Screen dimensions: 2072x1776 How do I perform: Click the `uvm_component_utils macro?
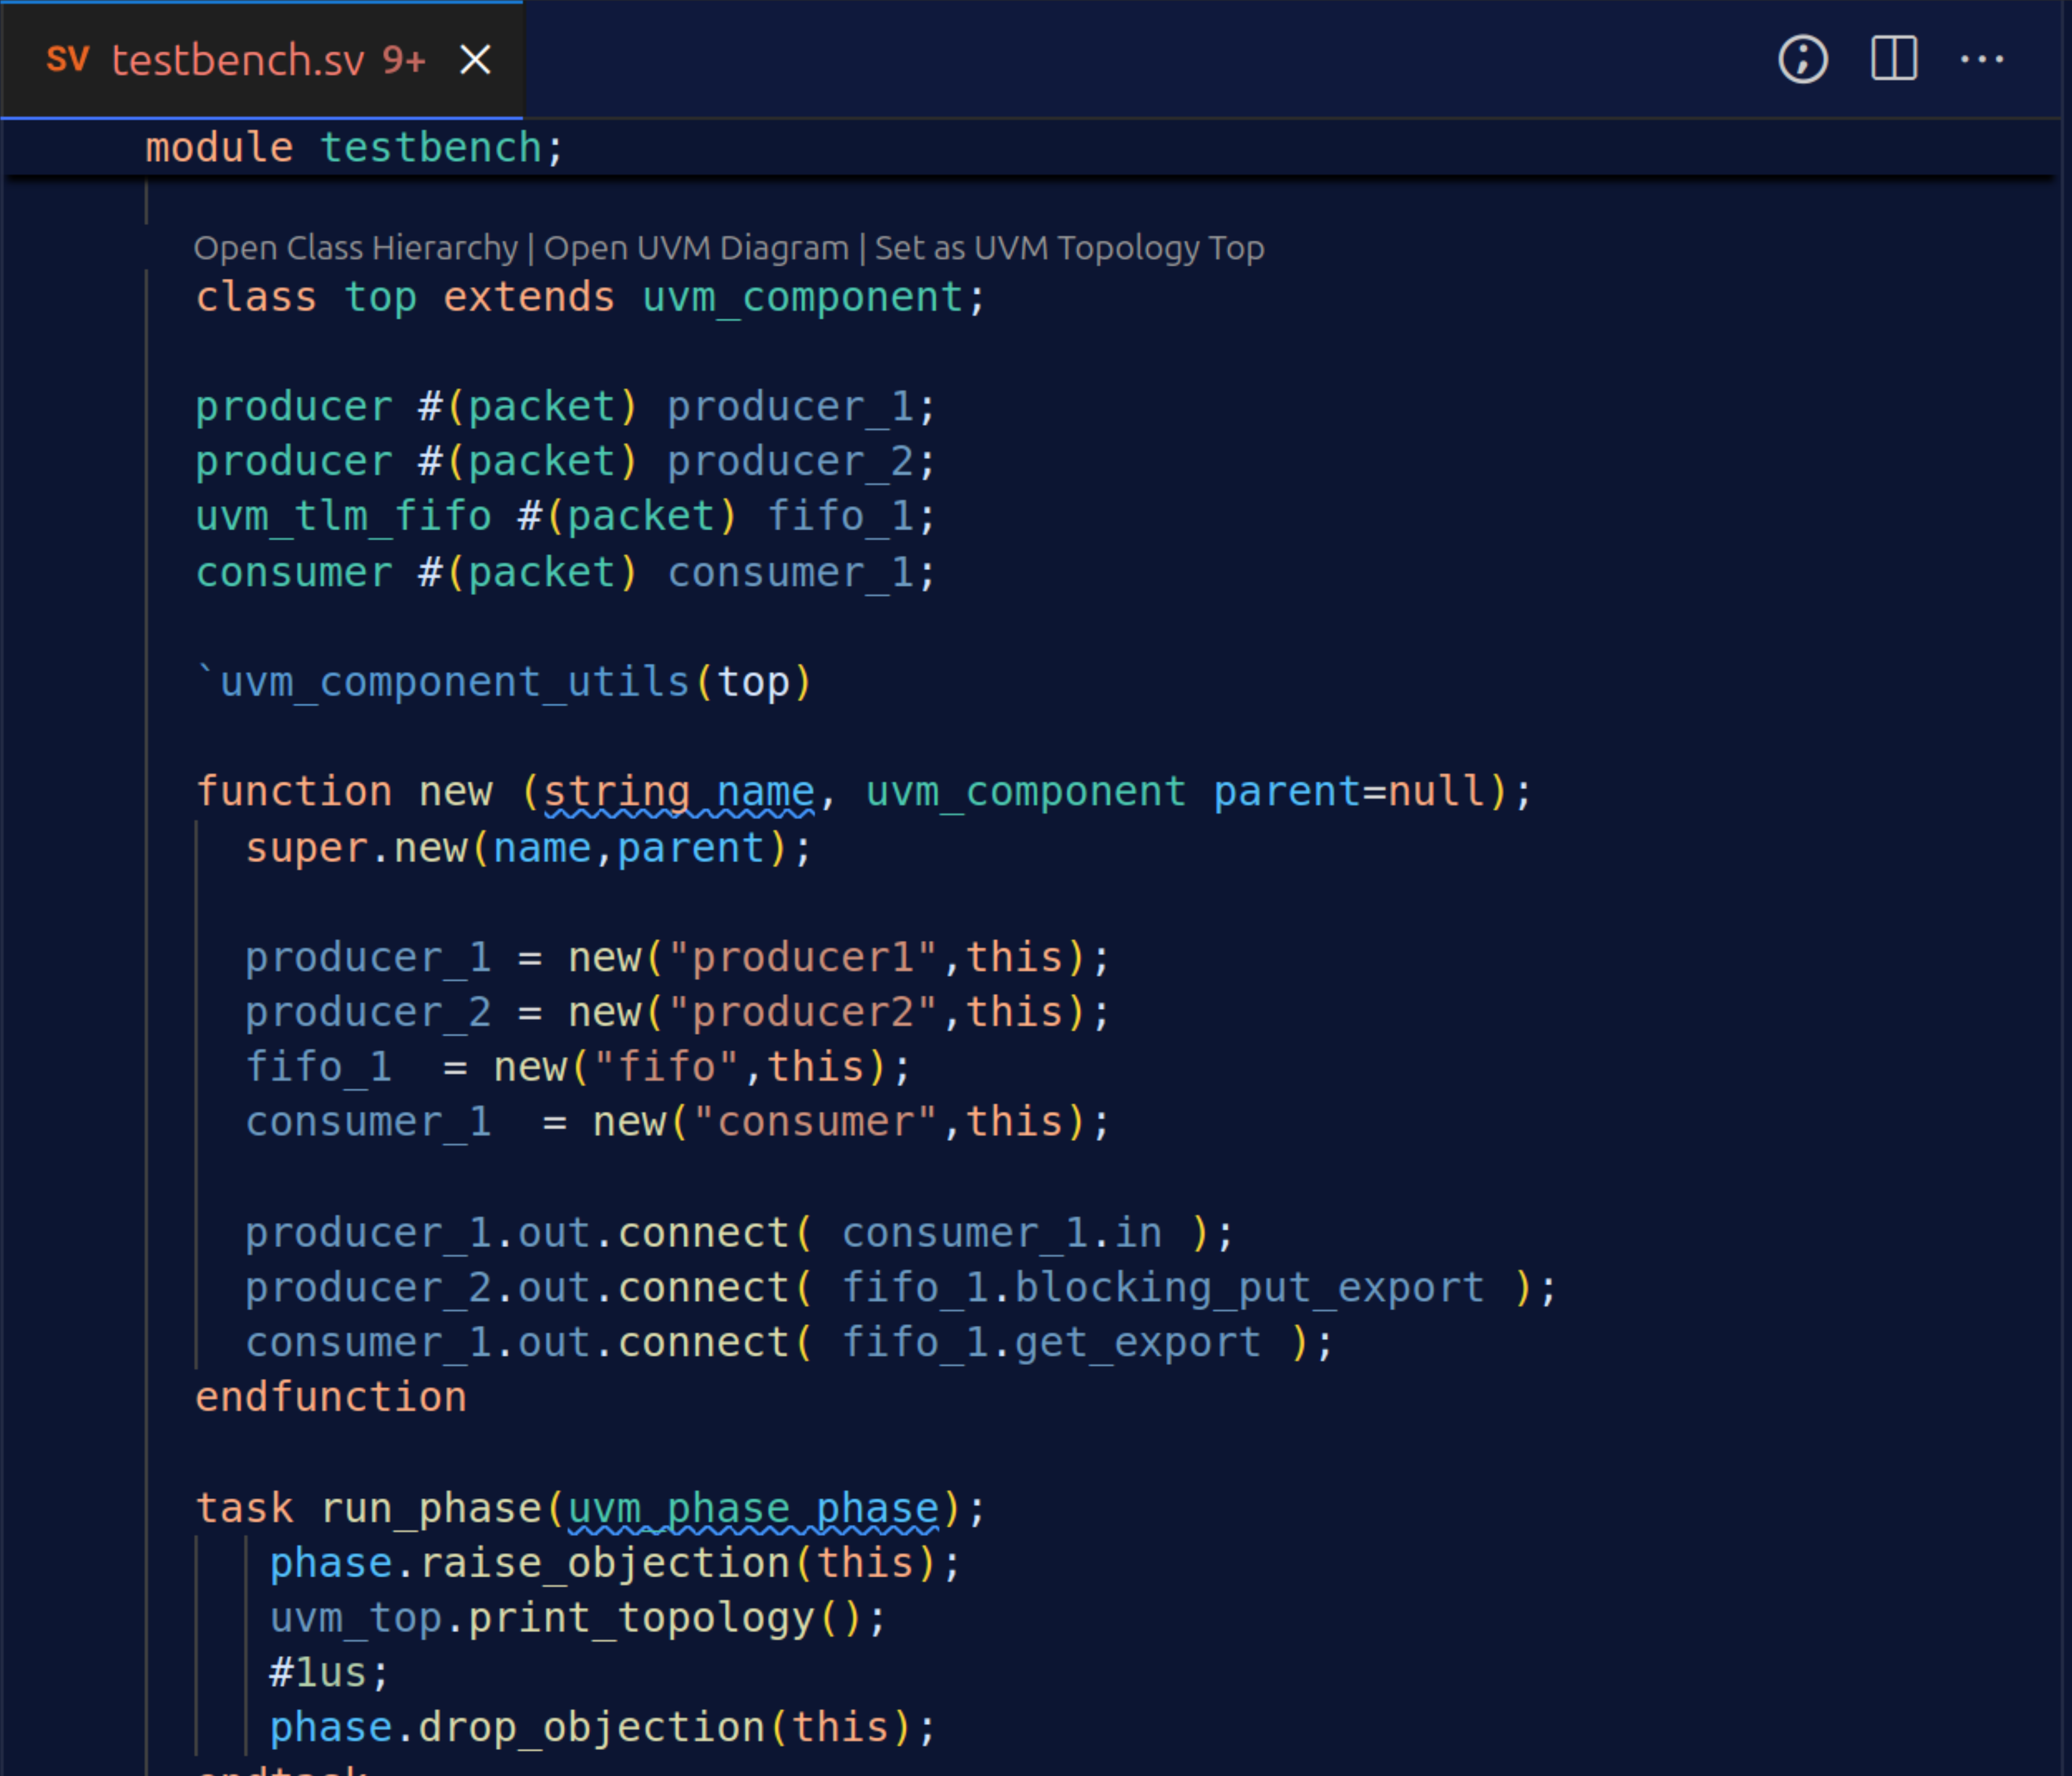(444, 683)
